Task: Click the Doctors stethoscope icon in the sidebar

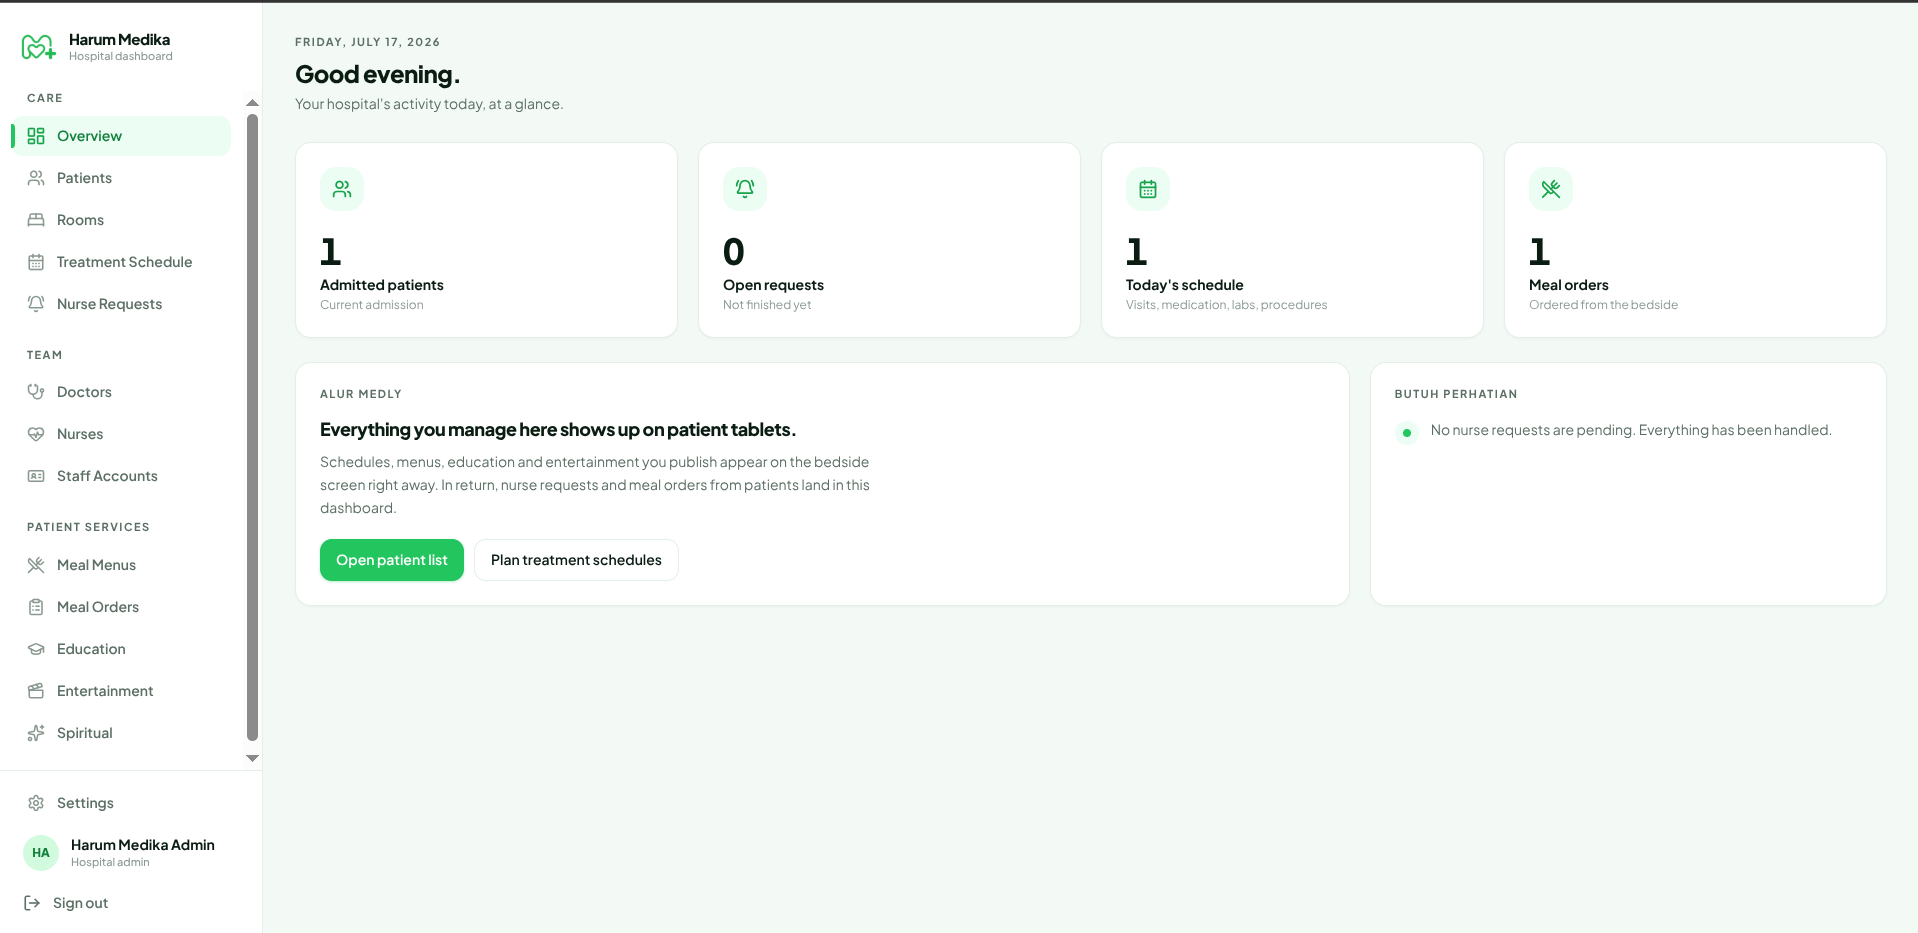Action: tap(36, 392)
